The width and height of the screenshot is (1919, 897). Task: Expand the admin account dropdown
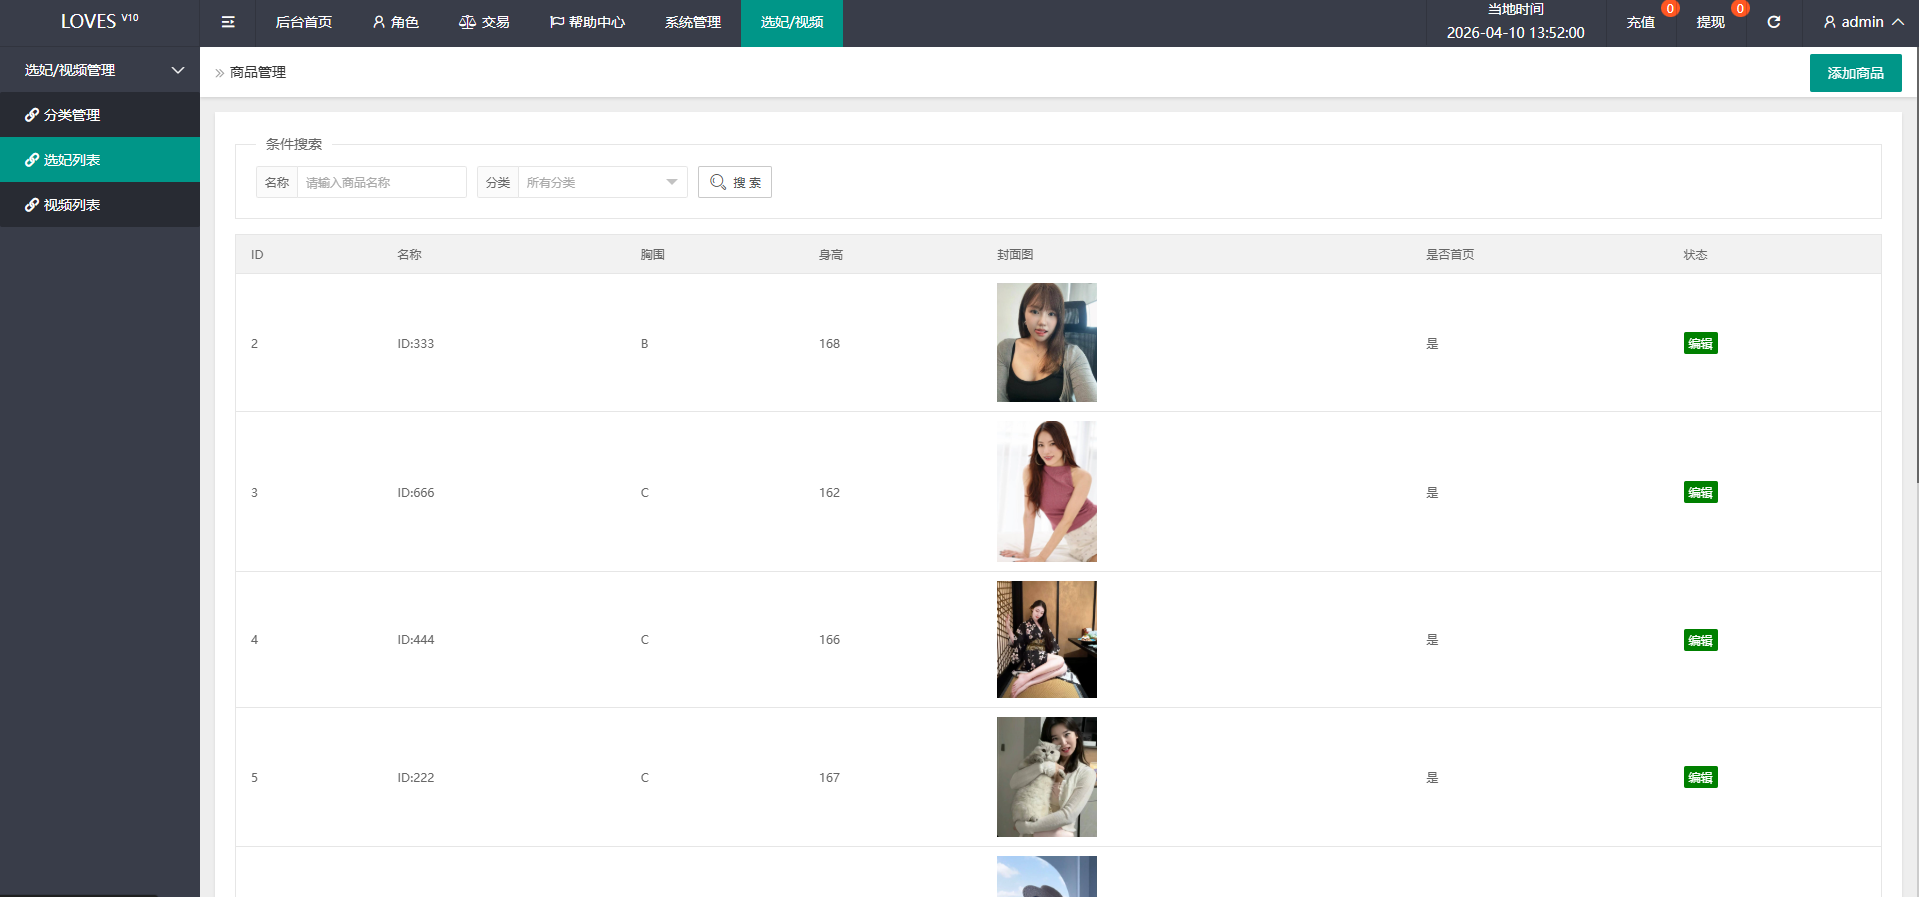[1863, 22]
